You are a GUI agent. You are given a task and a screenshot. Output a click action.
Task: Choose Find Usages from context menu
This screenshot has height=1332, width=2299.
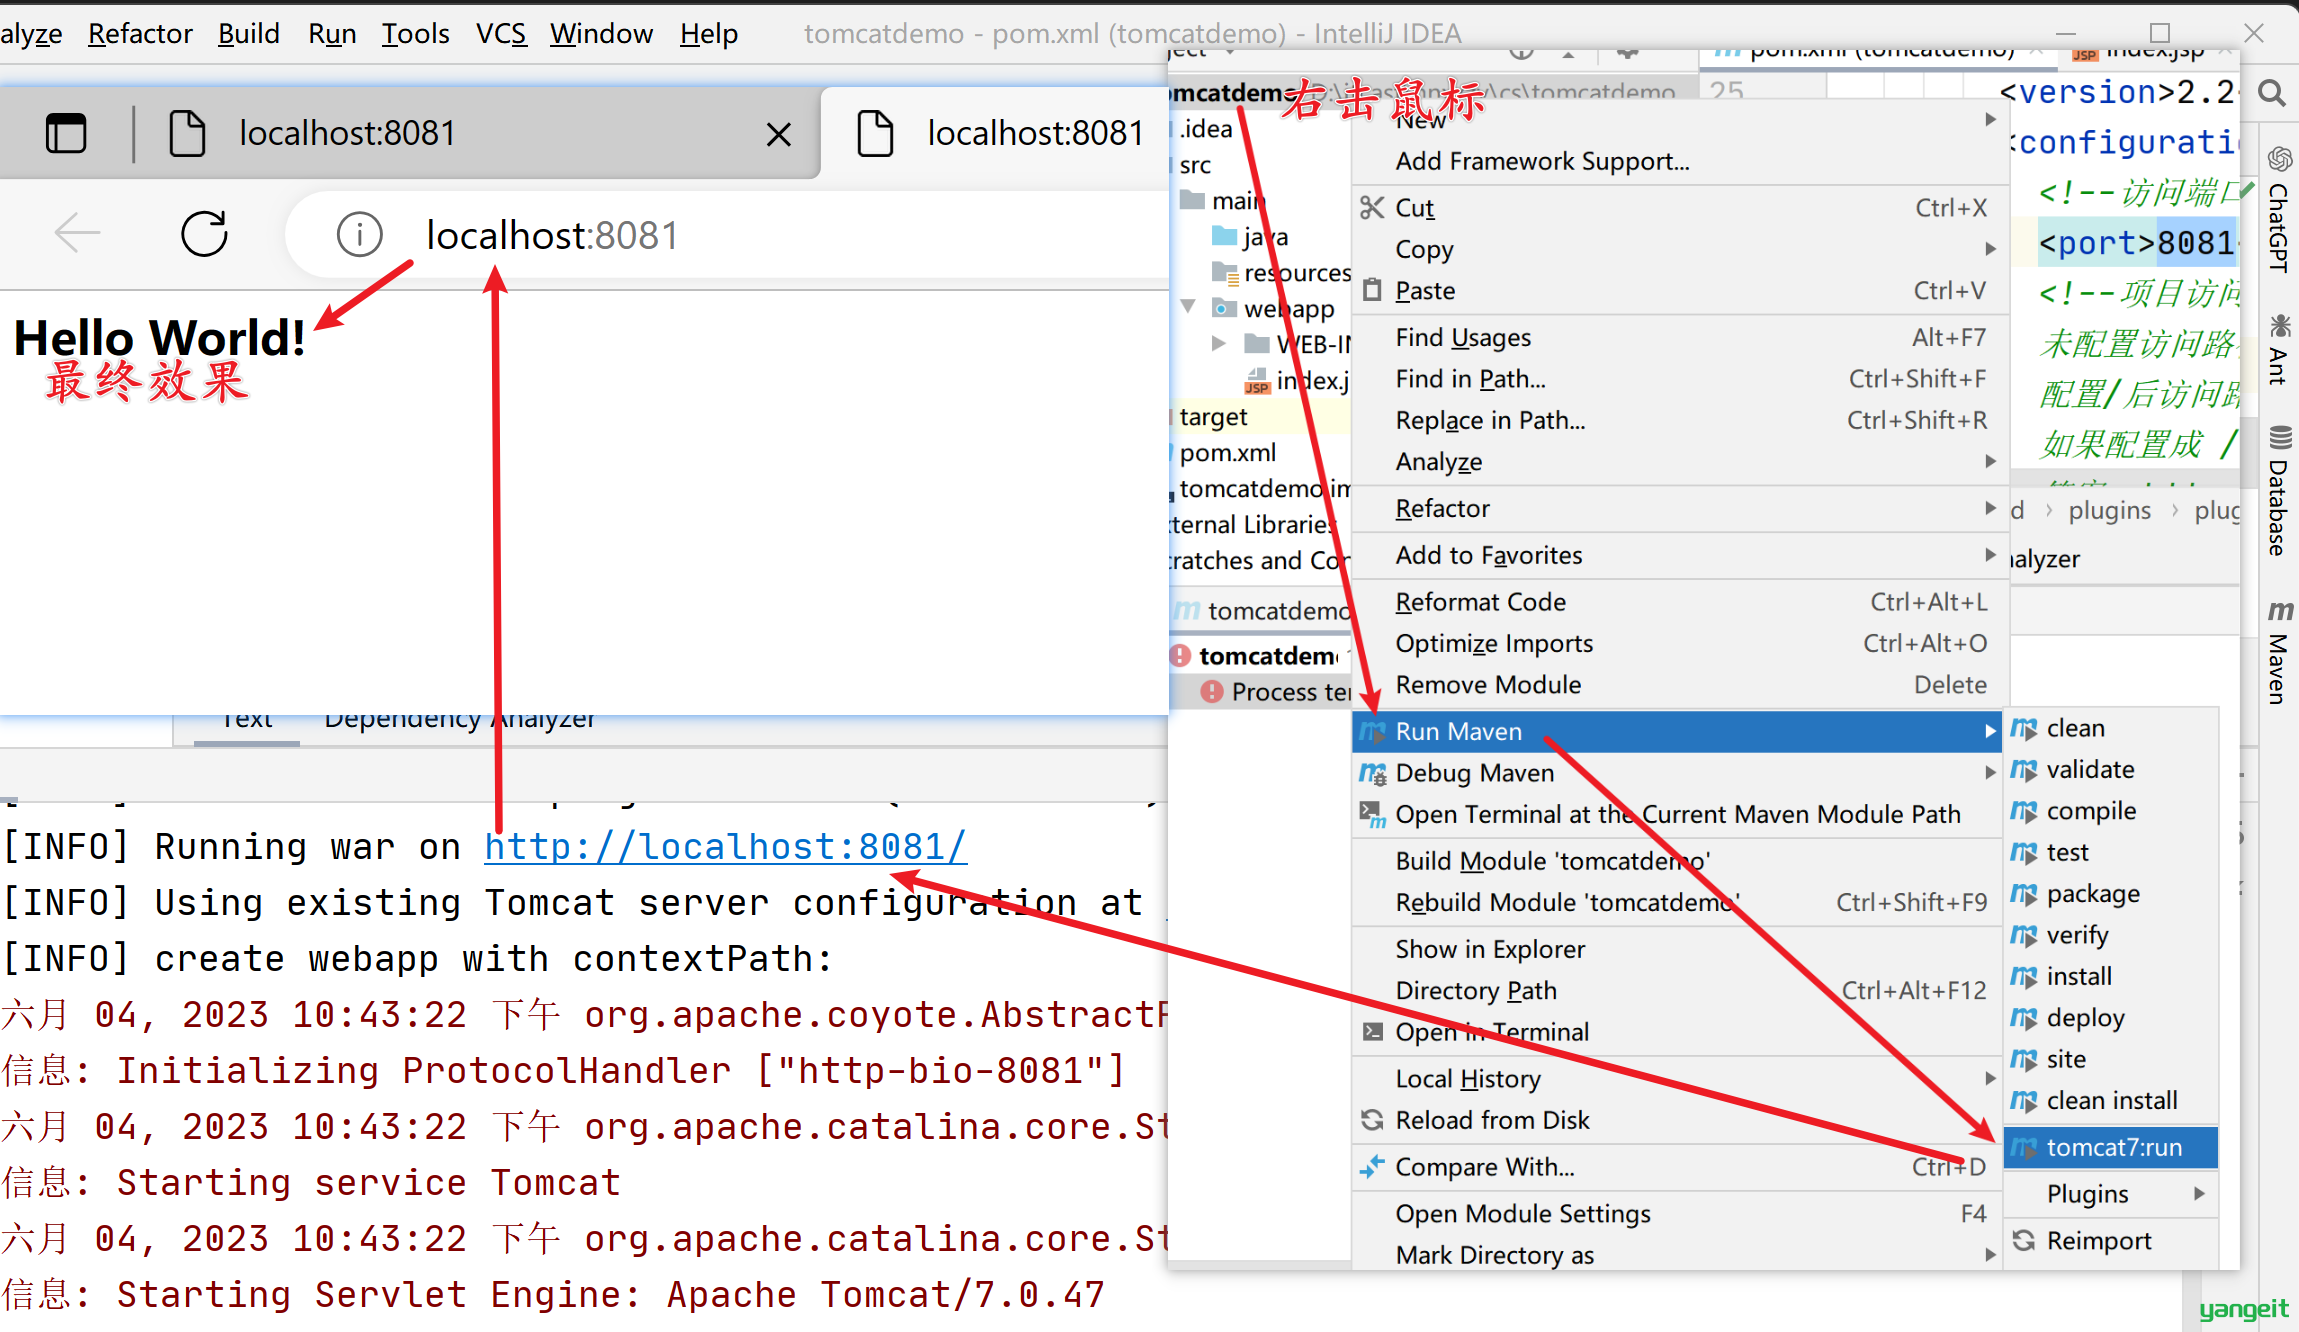click(x=1680, y=338)
